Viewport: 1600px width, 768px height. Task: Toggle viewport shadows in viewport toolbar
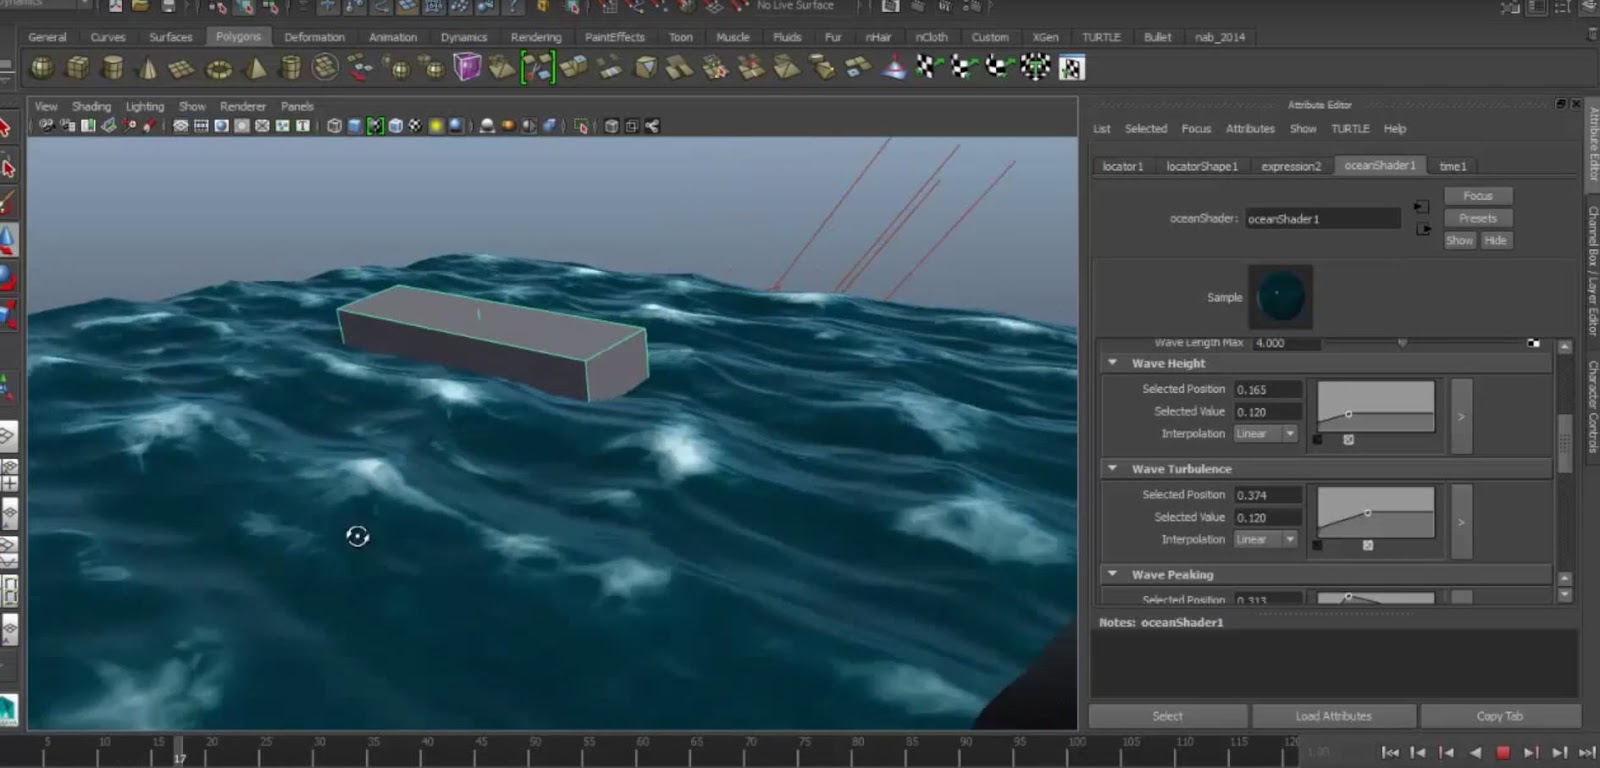tap(457, 126)
